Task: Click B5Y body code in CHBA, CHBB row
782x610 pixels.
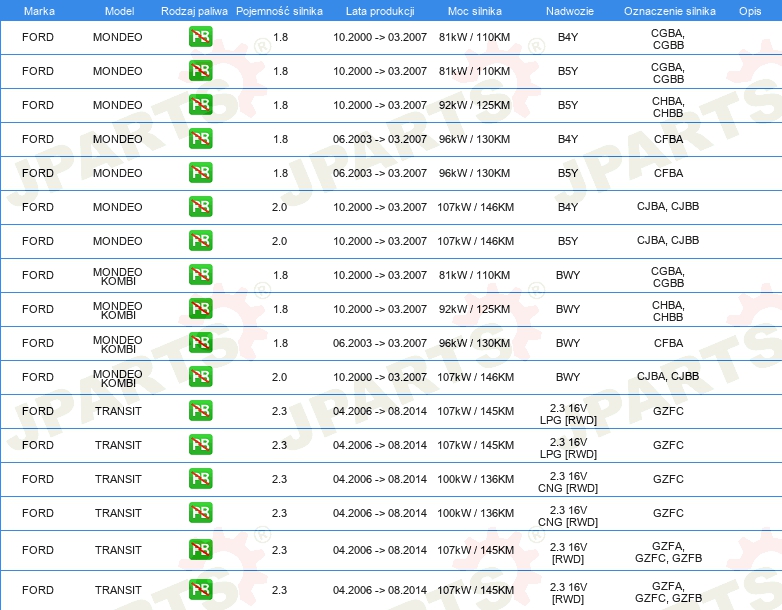Action: 568,105
